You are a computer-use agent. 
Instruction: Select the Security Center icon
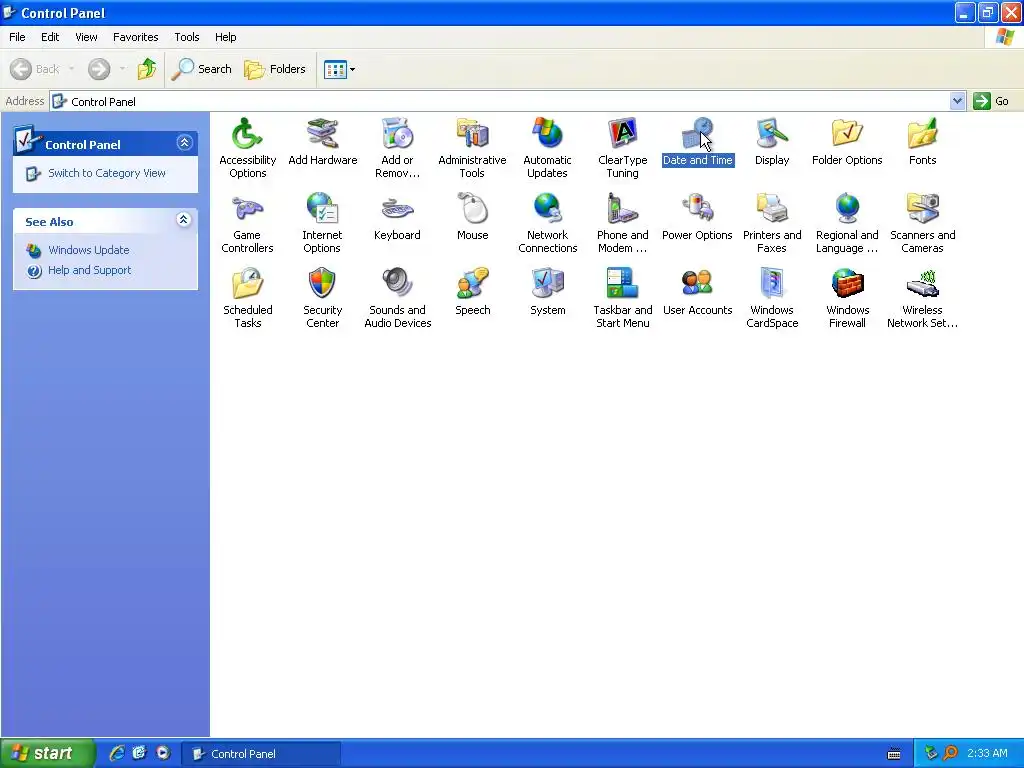tap(322, 284)
